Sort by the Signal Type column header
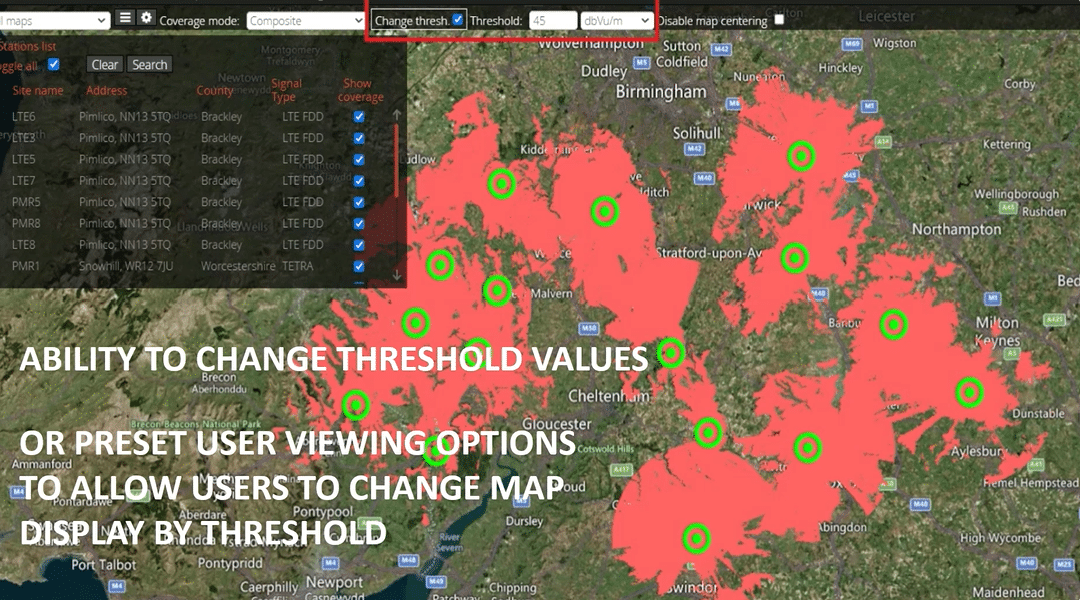1080x600 pixels. [286, 90]
